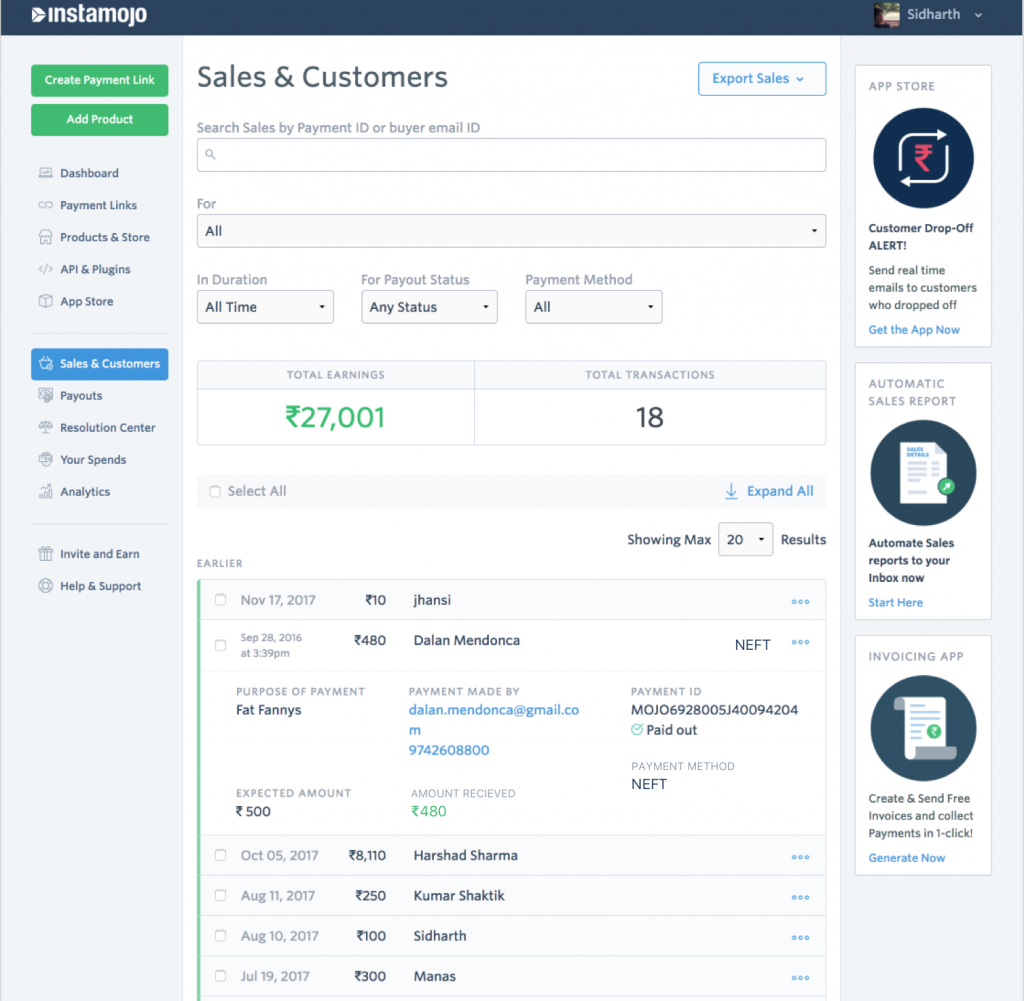Click the Automatic Sales Report thumbnail image
This screenshot has width=1024, height=1001.
[922, 474]
